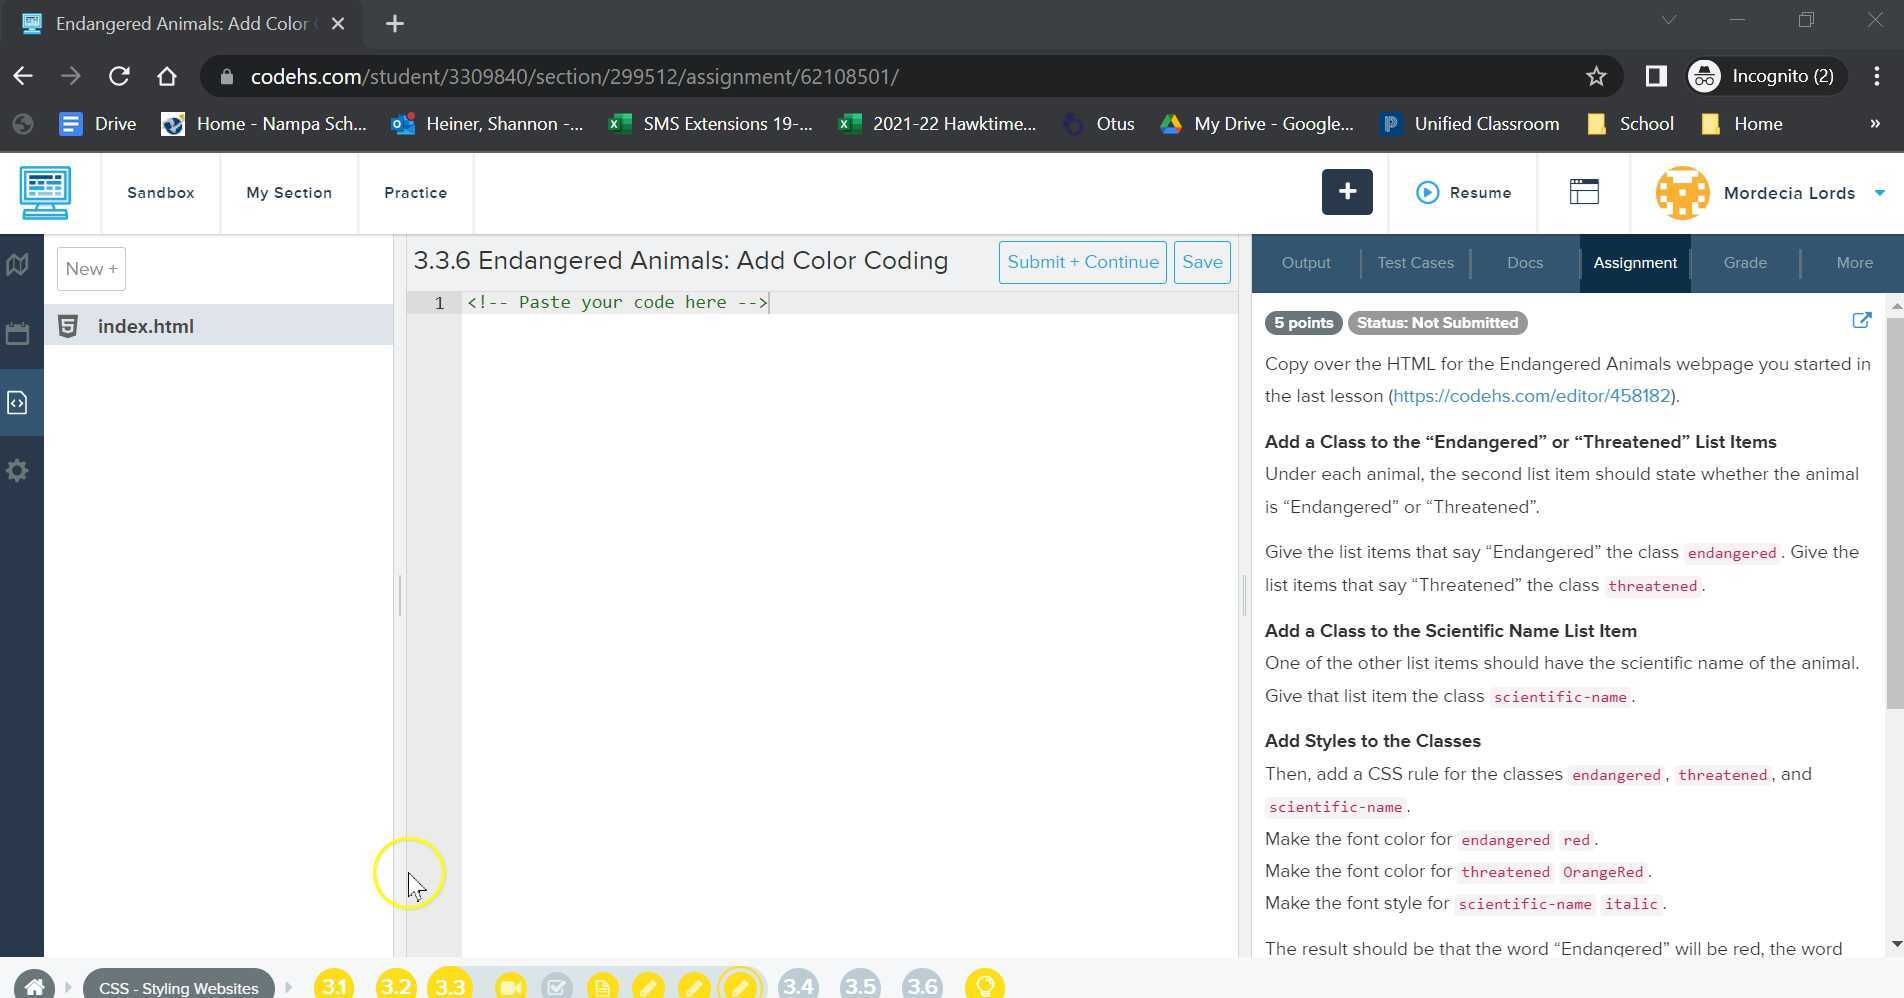Click the calendar icon in left sidebar
1904x998 pixels.
click(17, 334)
